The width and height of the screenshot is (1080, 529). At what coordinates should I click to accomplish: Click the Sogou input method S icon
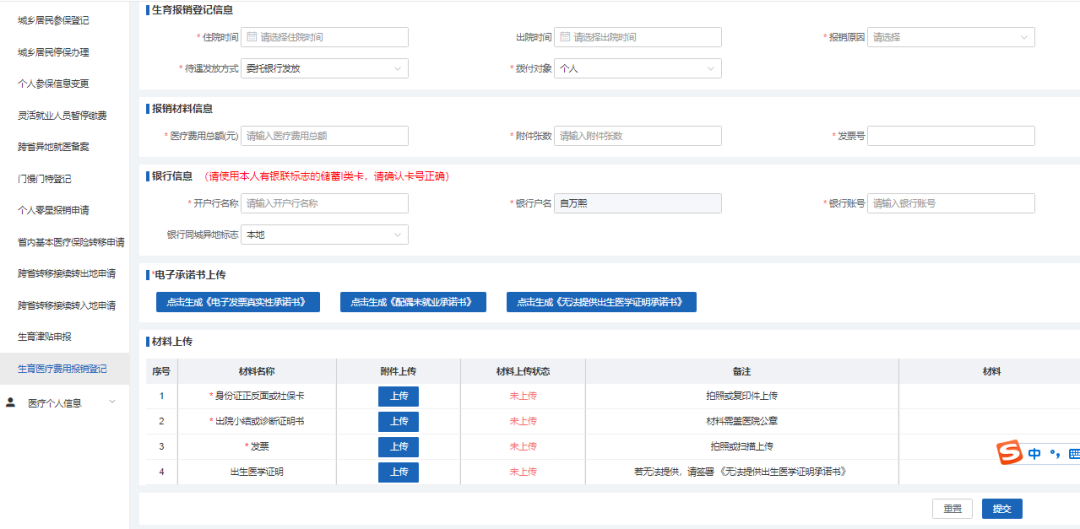pos(1010,453)
